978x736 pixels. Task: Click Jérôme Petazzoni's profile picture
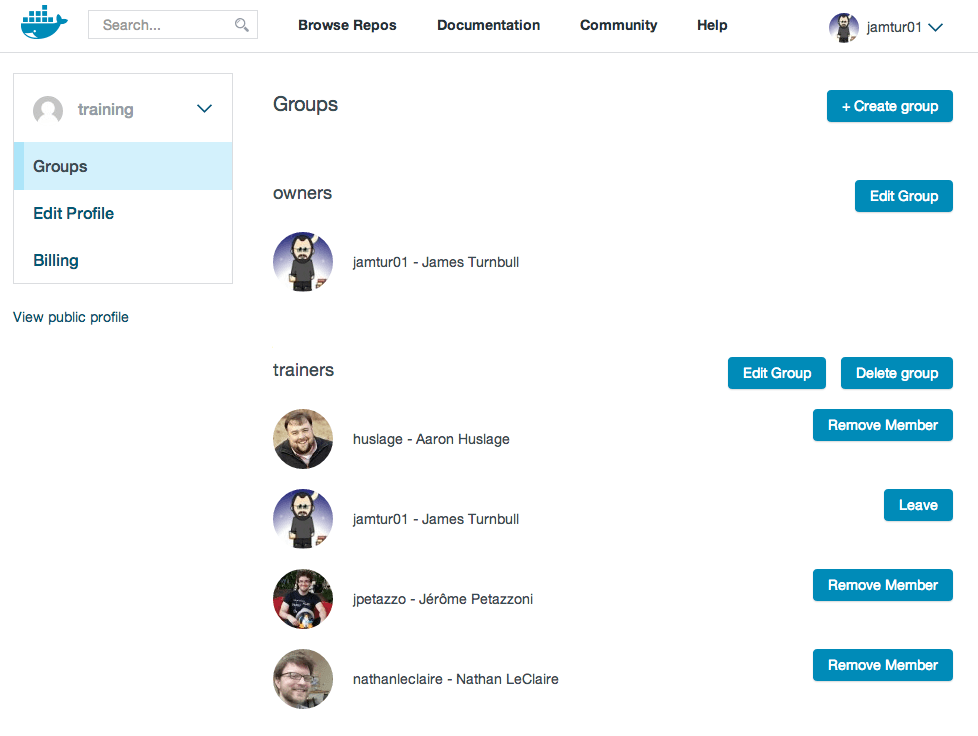coord(303,599)
